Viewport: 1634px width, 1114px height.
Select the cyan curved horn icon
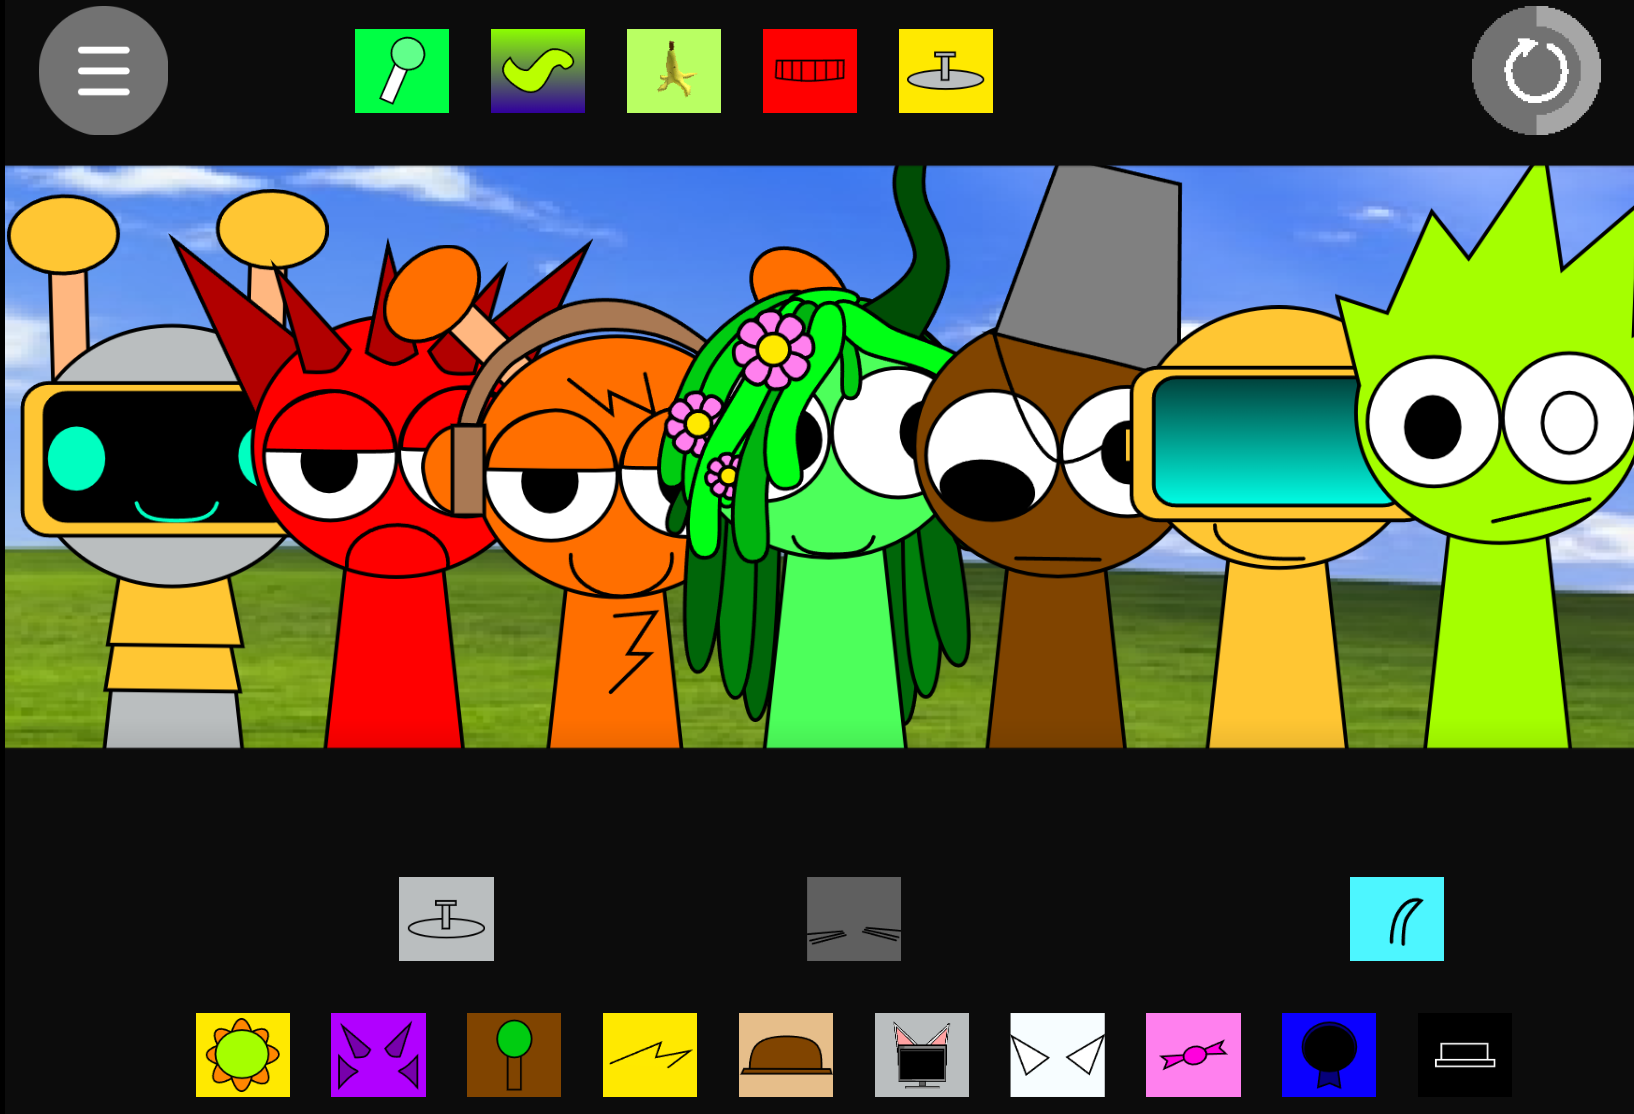(1397, 919)
